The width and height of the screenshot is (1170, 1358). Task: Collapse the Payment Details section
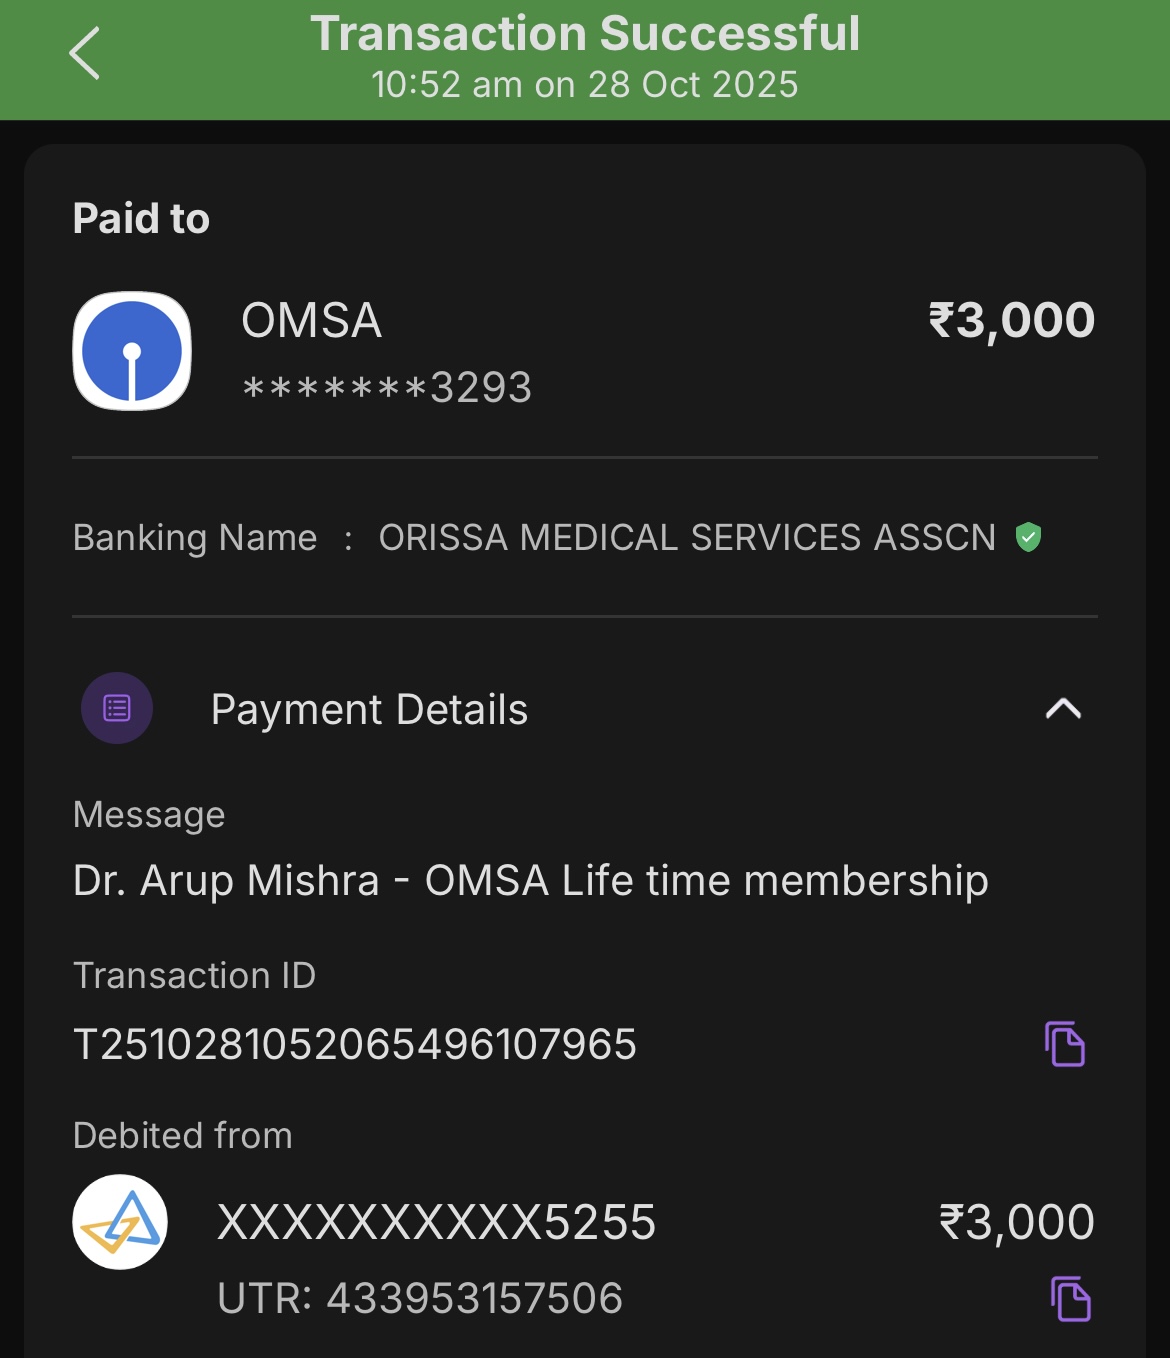click(x=1063, y=709)
